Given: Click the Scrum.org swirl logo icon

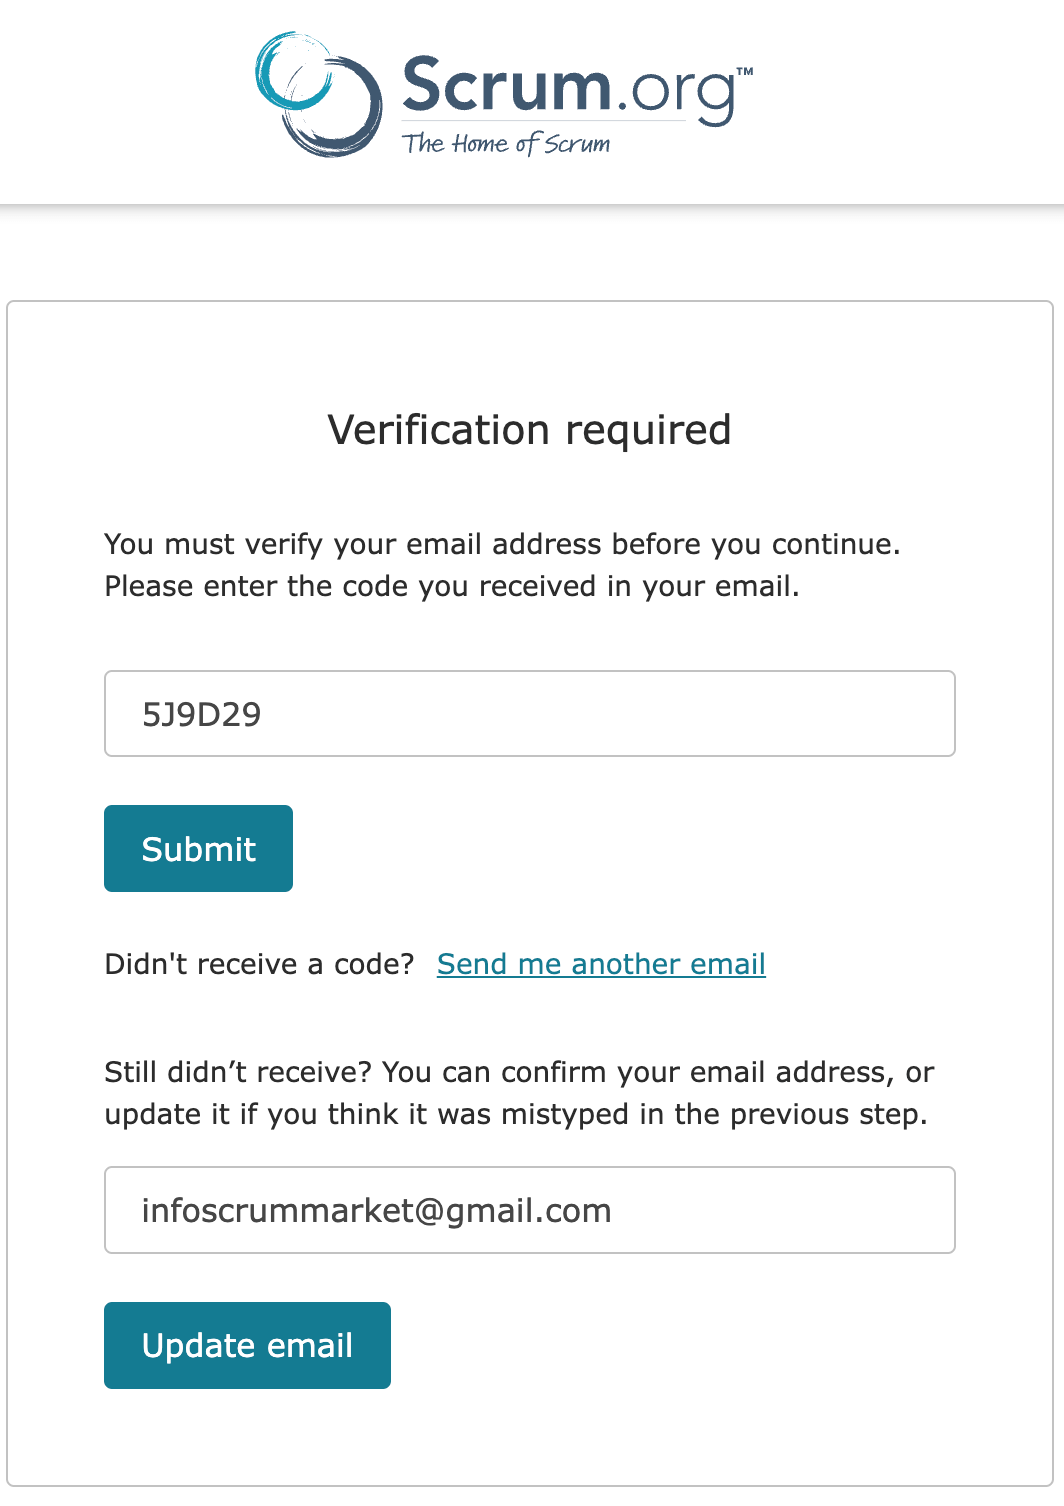Looking at the screenshot, I should point(318,95).
